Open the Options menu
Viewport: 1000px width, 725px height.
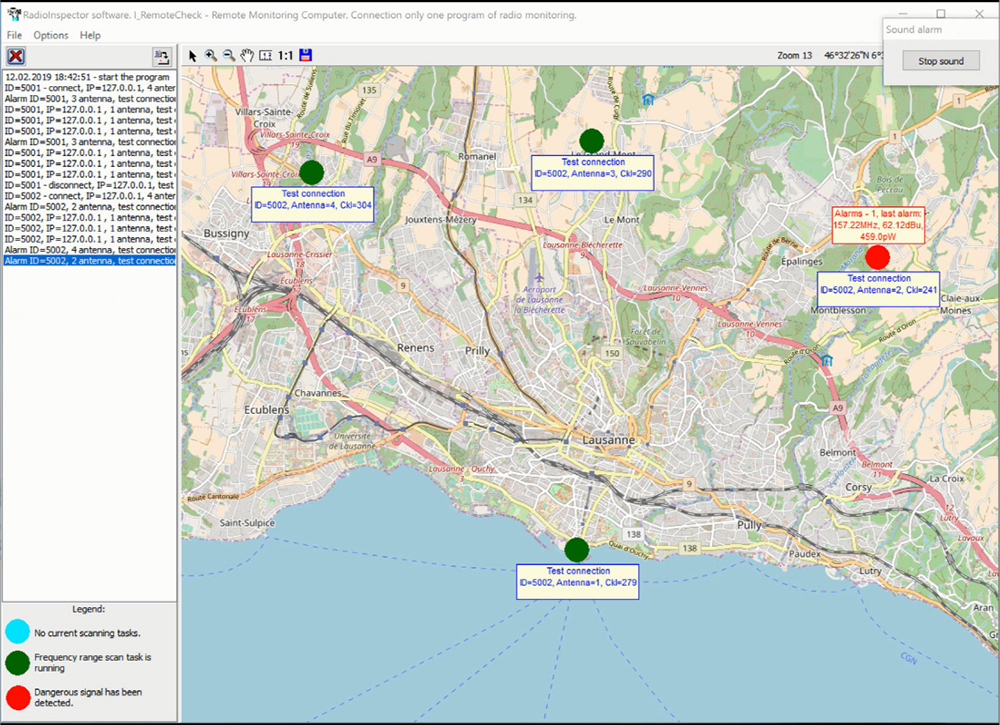tap(51, 35)
